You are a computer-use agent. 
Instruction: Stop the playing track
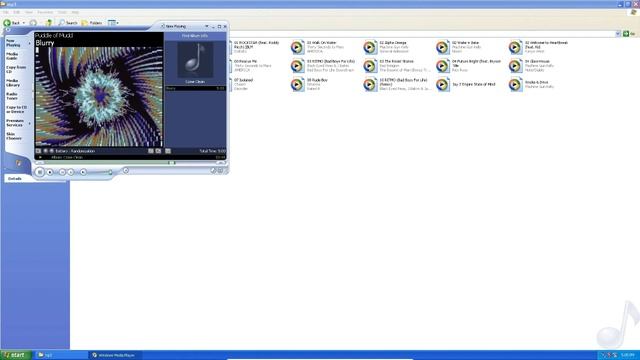[x=50, y=172]
